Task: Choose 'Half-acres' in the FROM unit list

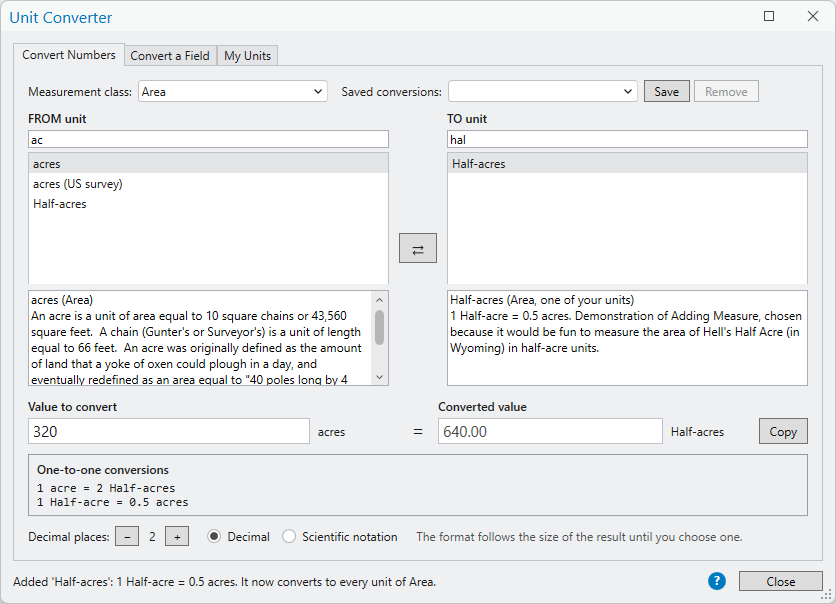Action: click(x=208, y=204)
